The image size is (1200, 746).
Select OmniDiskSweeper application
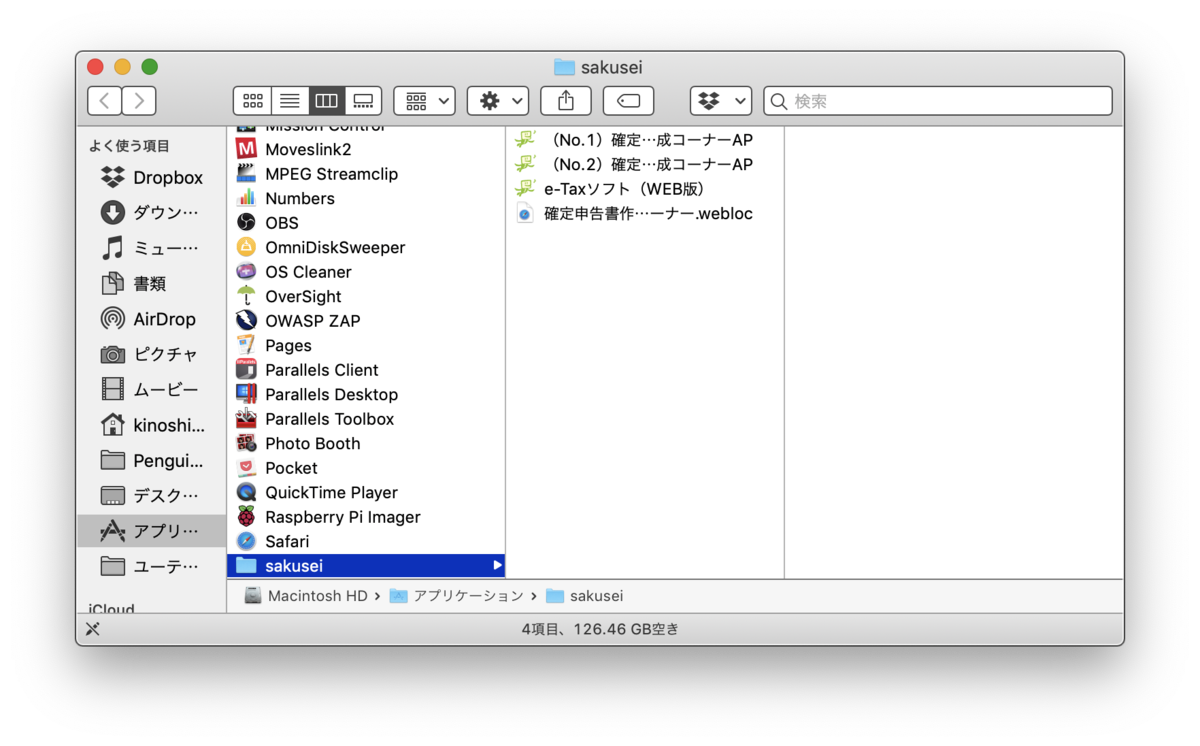tap(366, 248)
